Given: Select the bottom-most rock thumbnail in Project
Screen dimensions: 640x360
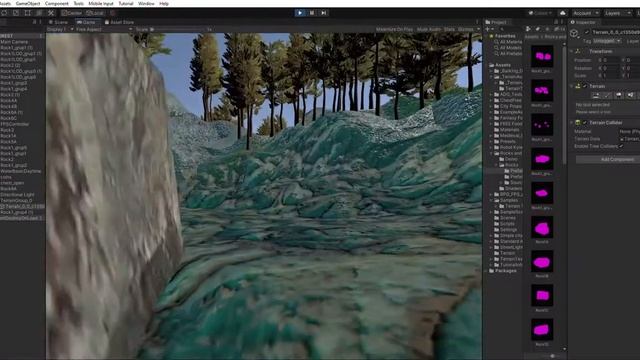Looking at the screenshot, I should point(542,330).
